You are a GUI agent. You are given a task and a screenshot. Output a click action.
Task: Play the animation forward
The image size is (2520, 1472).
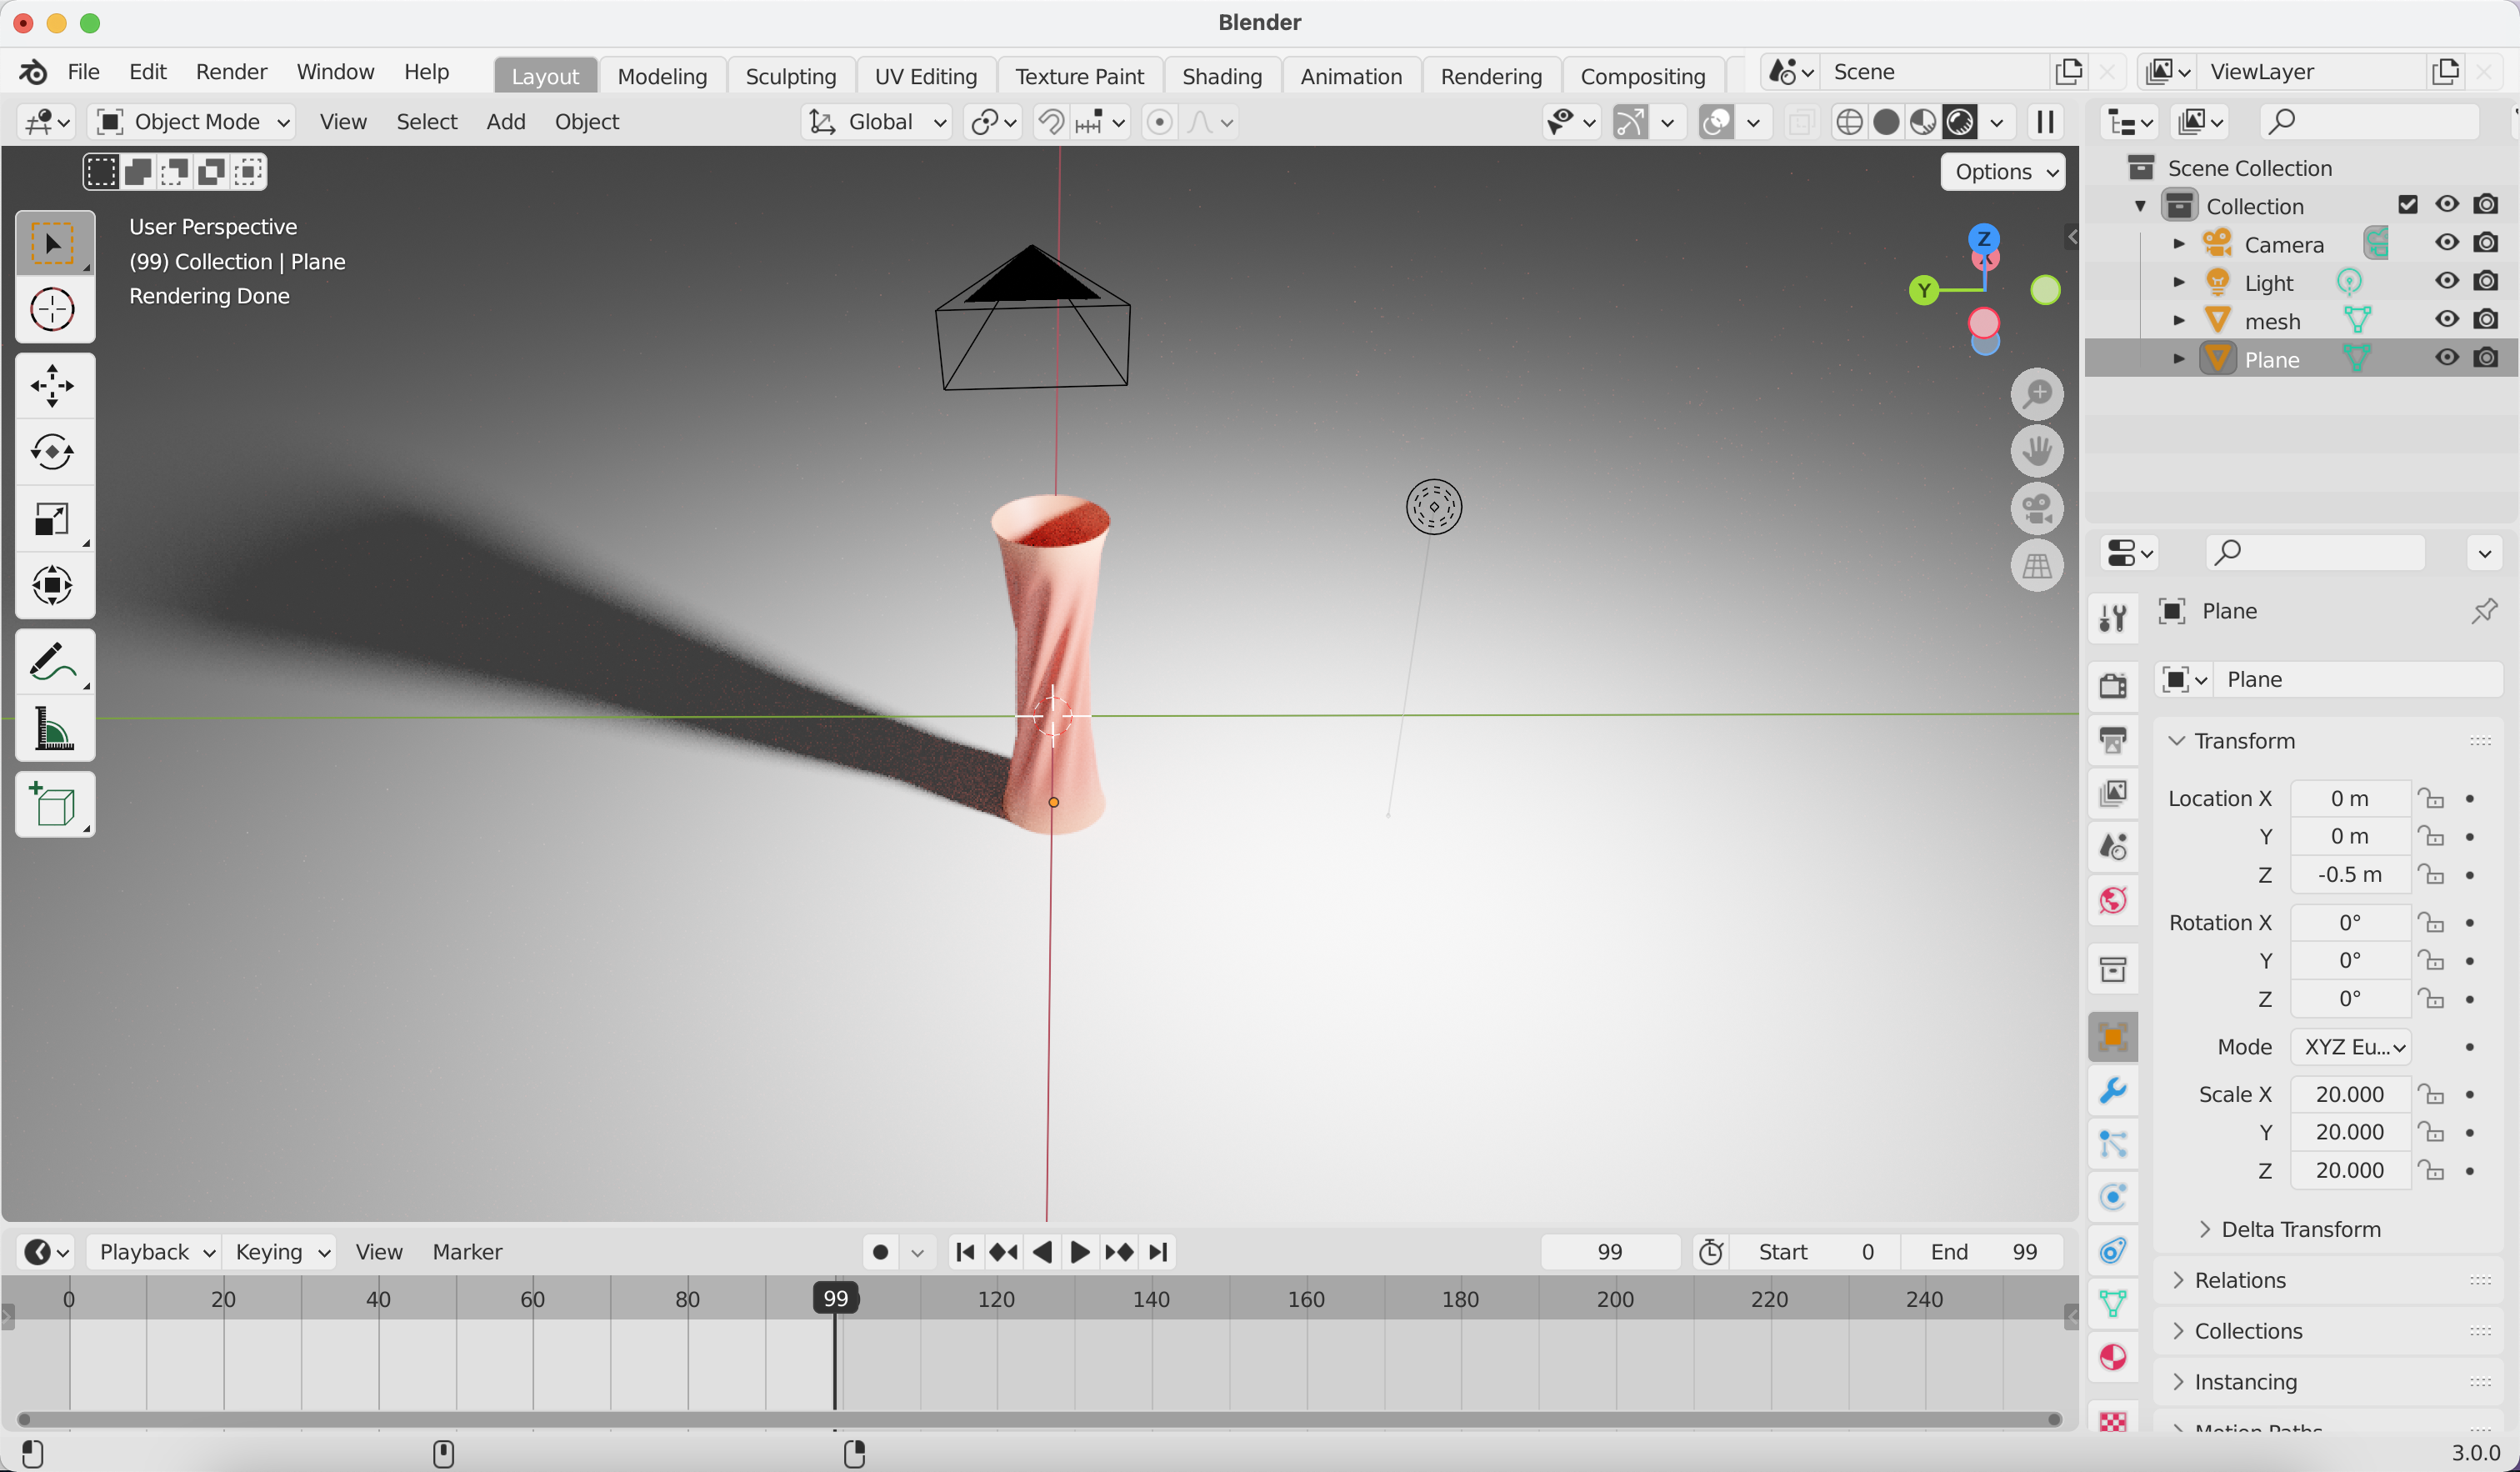pyautogui.click(x=1080, y=1252)
